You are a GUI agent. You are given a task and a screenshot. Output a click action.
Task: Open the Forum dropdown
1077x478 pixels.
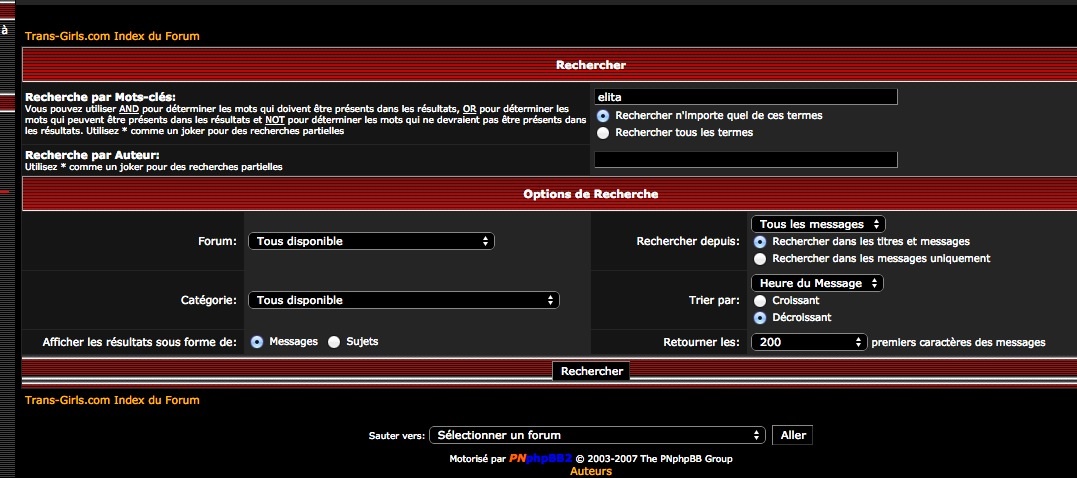pos(371,241)
